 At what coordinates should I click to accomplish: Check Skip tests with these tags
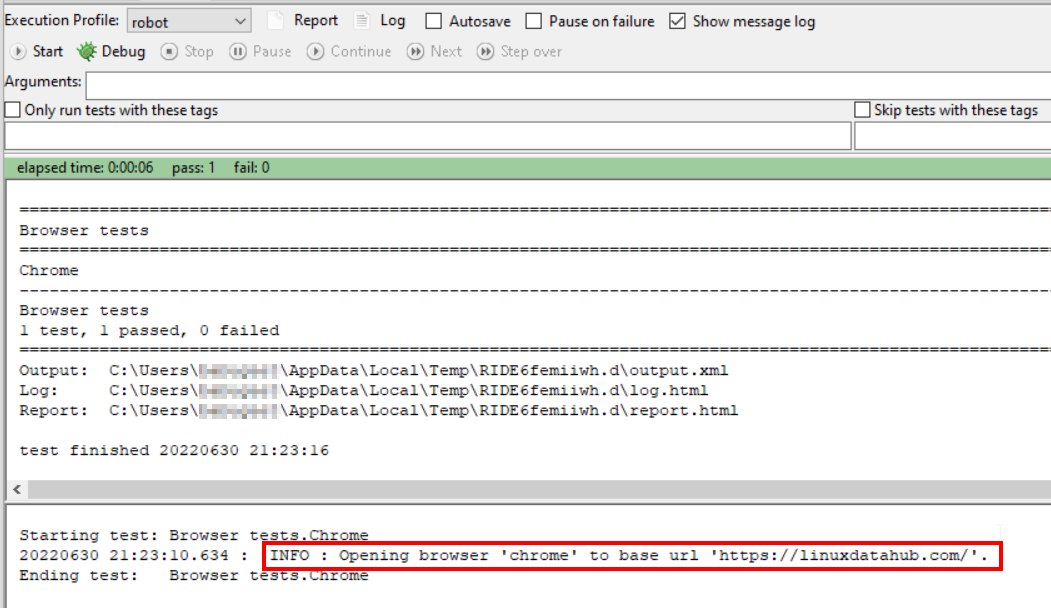862,110
